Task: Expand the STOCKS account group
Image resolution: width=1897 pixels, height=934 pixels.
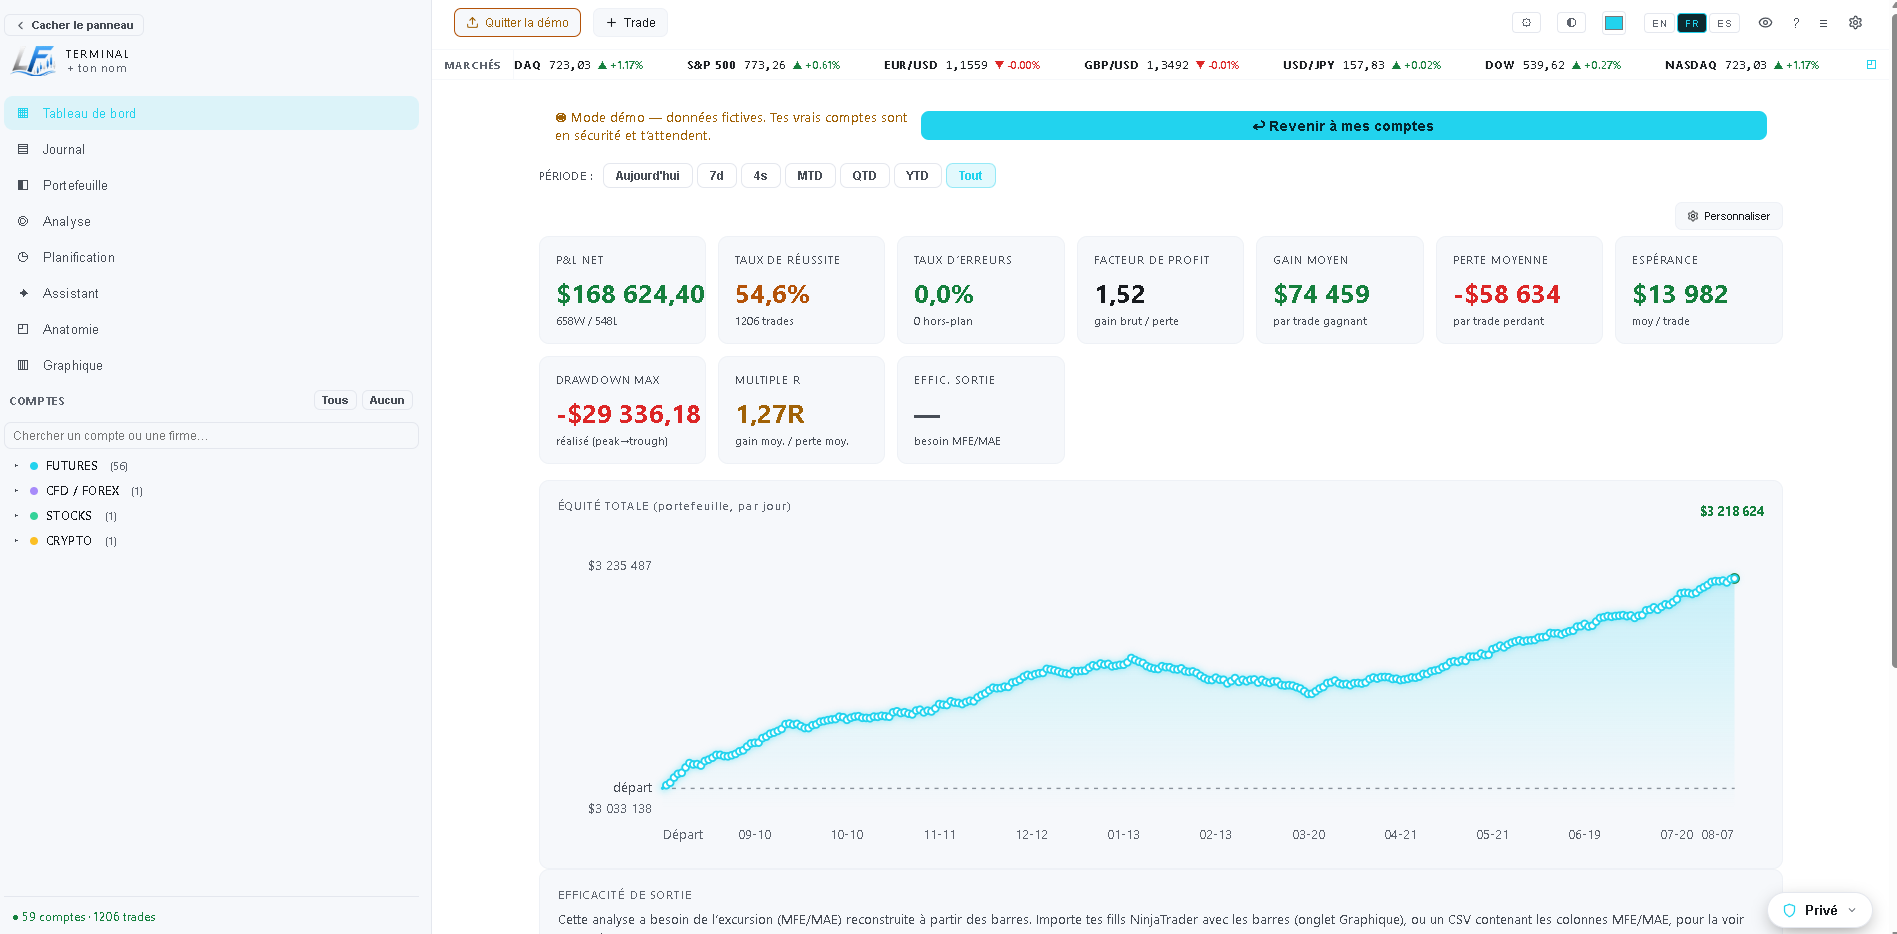Action: [16, 516]
